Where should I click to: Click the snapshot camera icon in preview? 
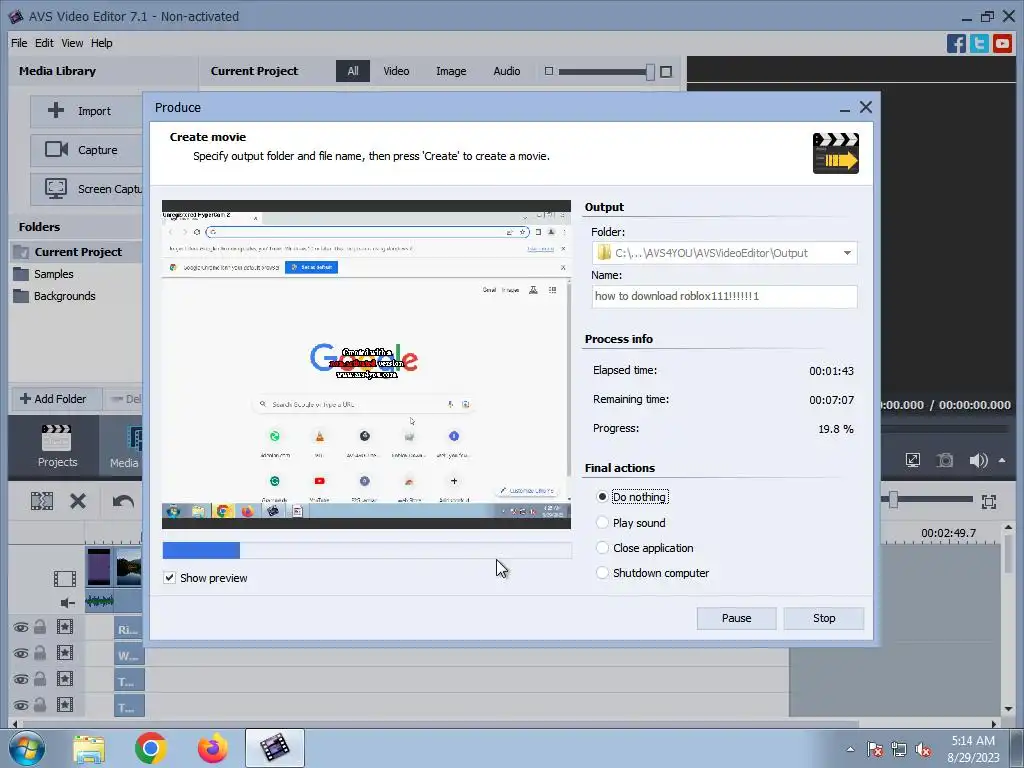click(945, 460)
